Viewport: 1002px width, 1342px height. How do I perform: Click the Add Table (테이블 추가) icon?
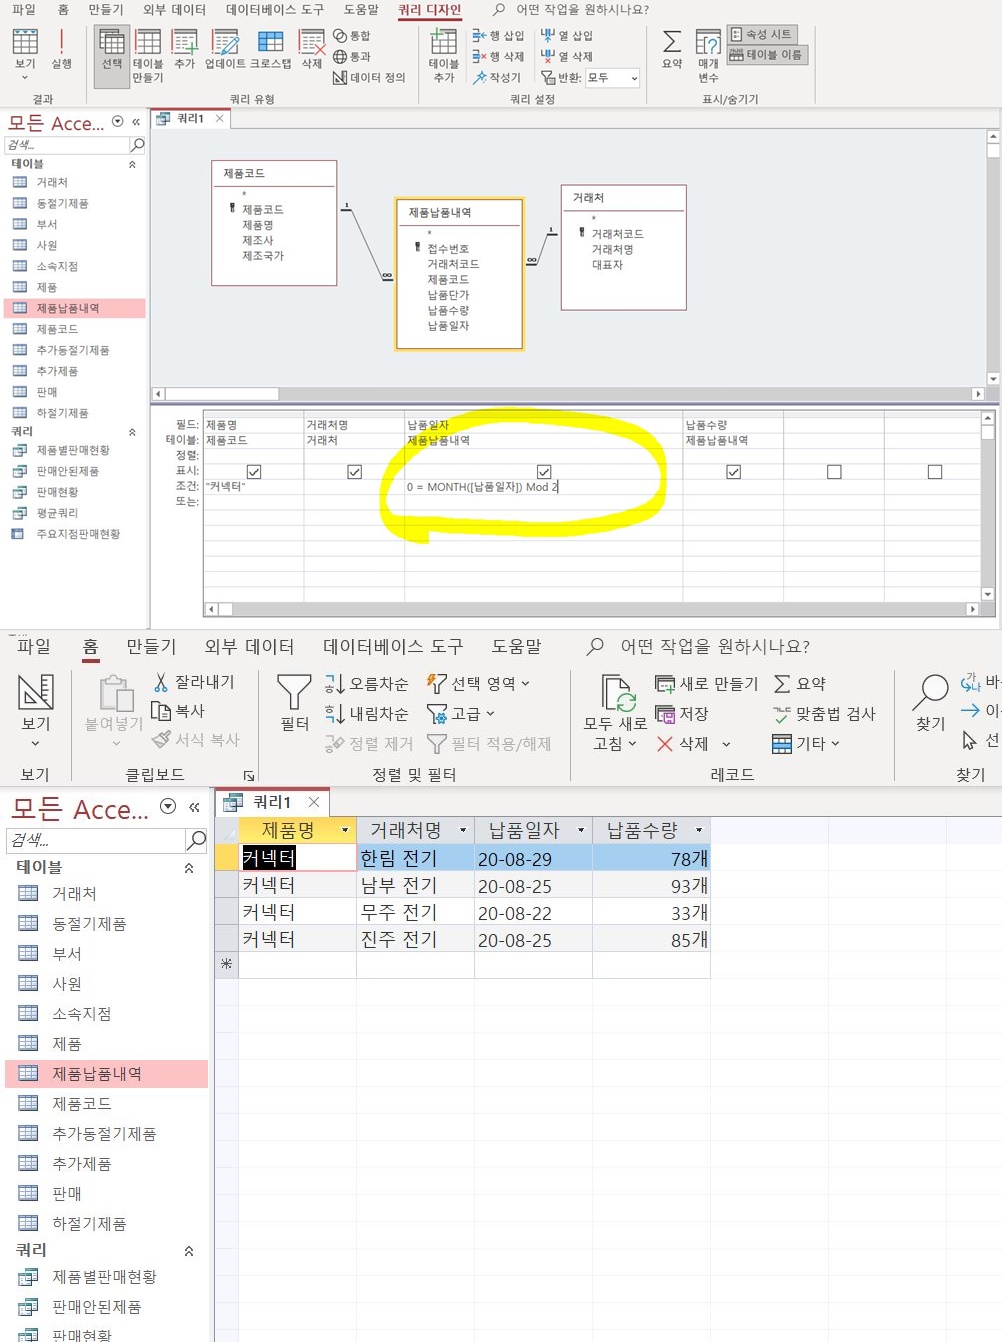pos(443,47)
